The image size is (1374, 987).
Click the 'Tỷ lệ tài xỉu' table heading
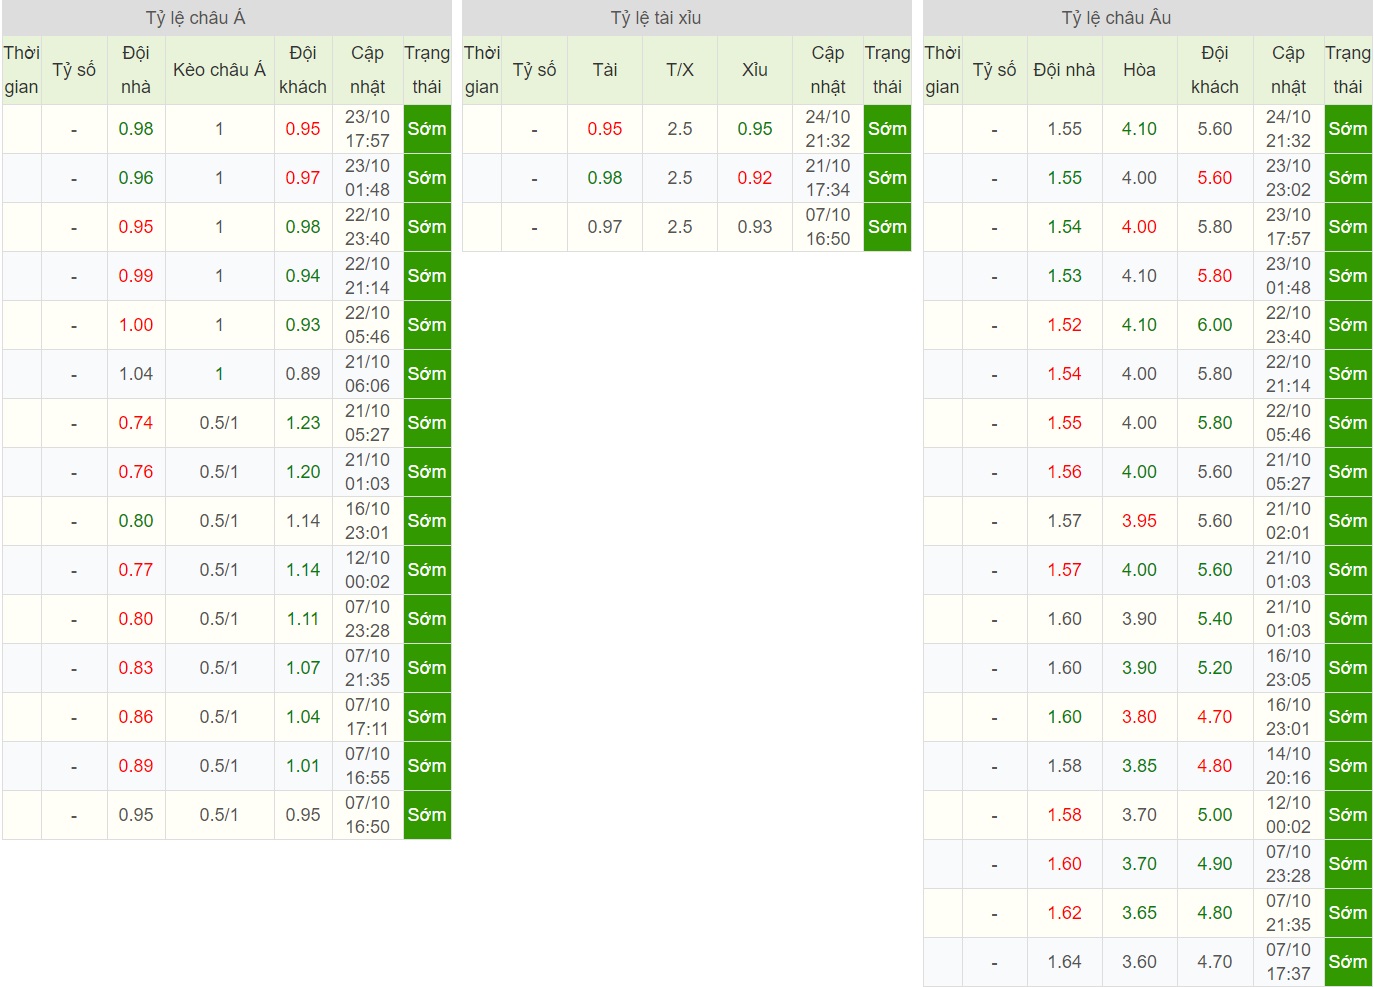(656, 18)
